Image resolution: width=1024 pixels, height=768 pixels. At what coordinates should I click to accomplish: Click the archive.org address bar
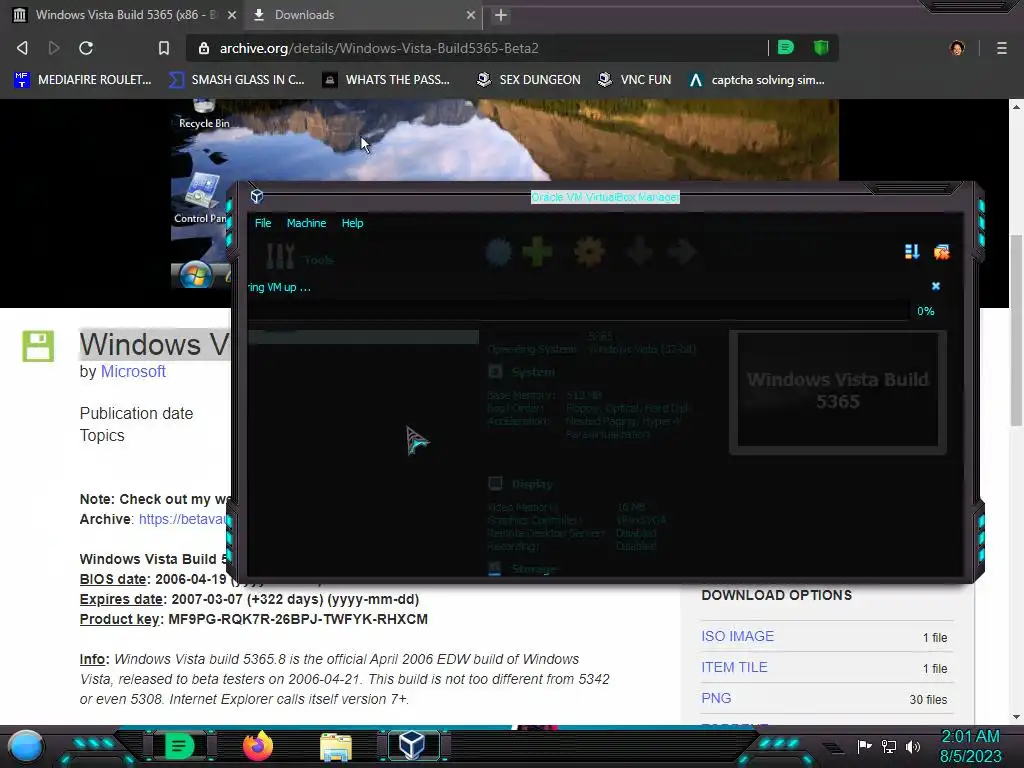point(477,48)
